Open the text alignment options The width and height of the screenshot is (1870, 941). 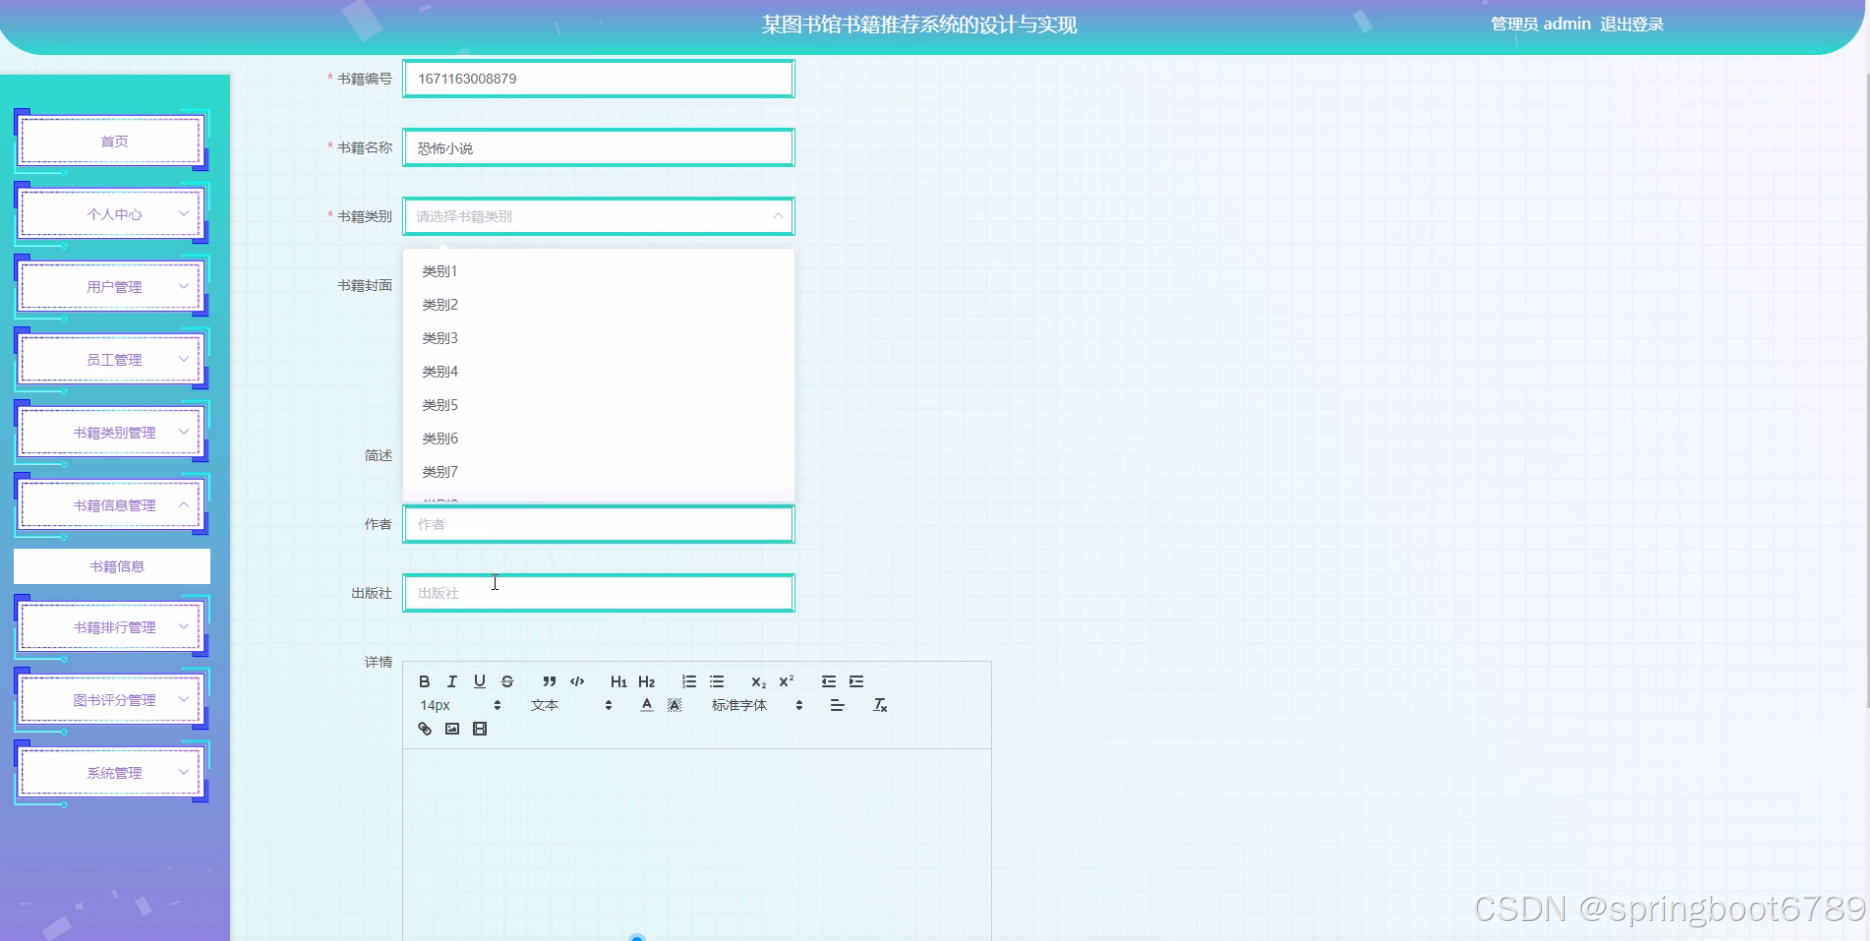click(837, 705)
